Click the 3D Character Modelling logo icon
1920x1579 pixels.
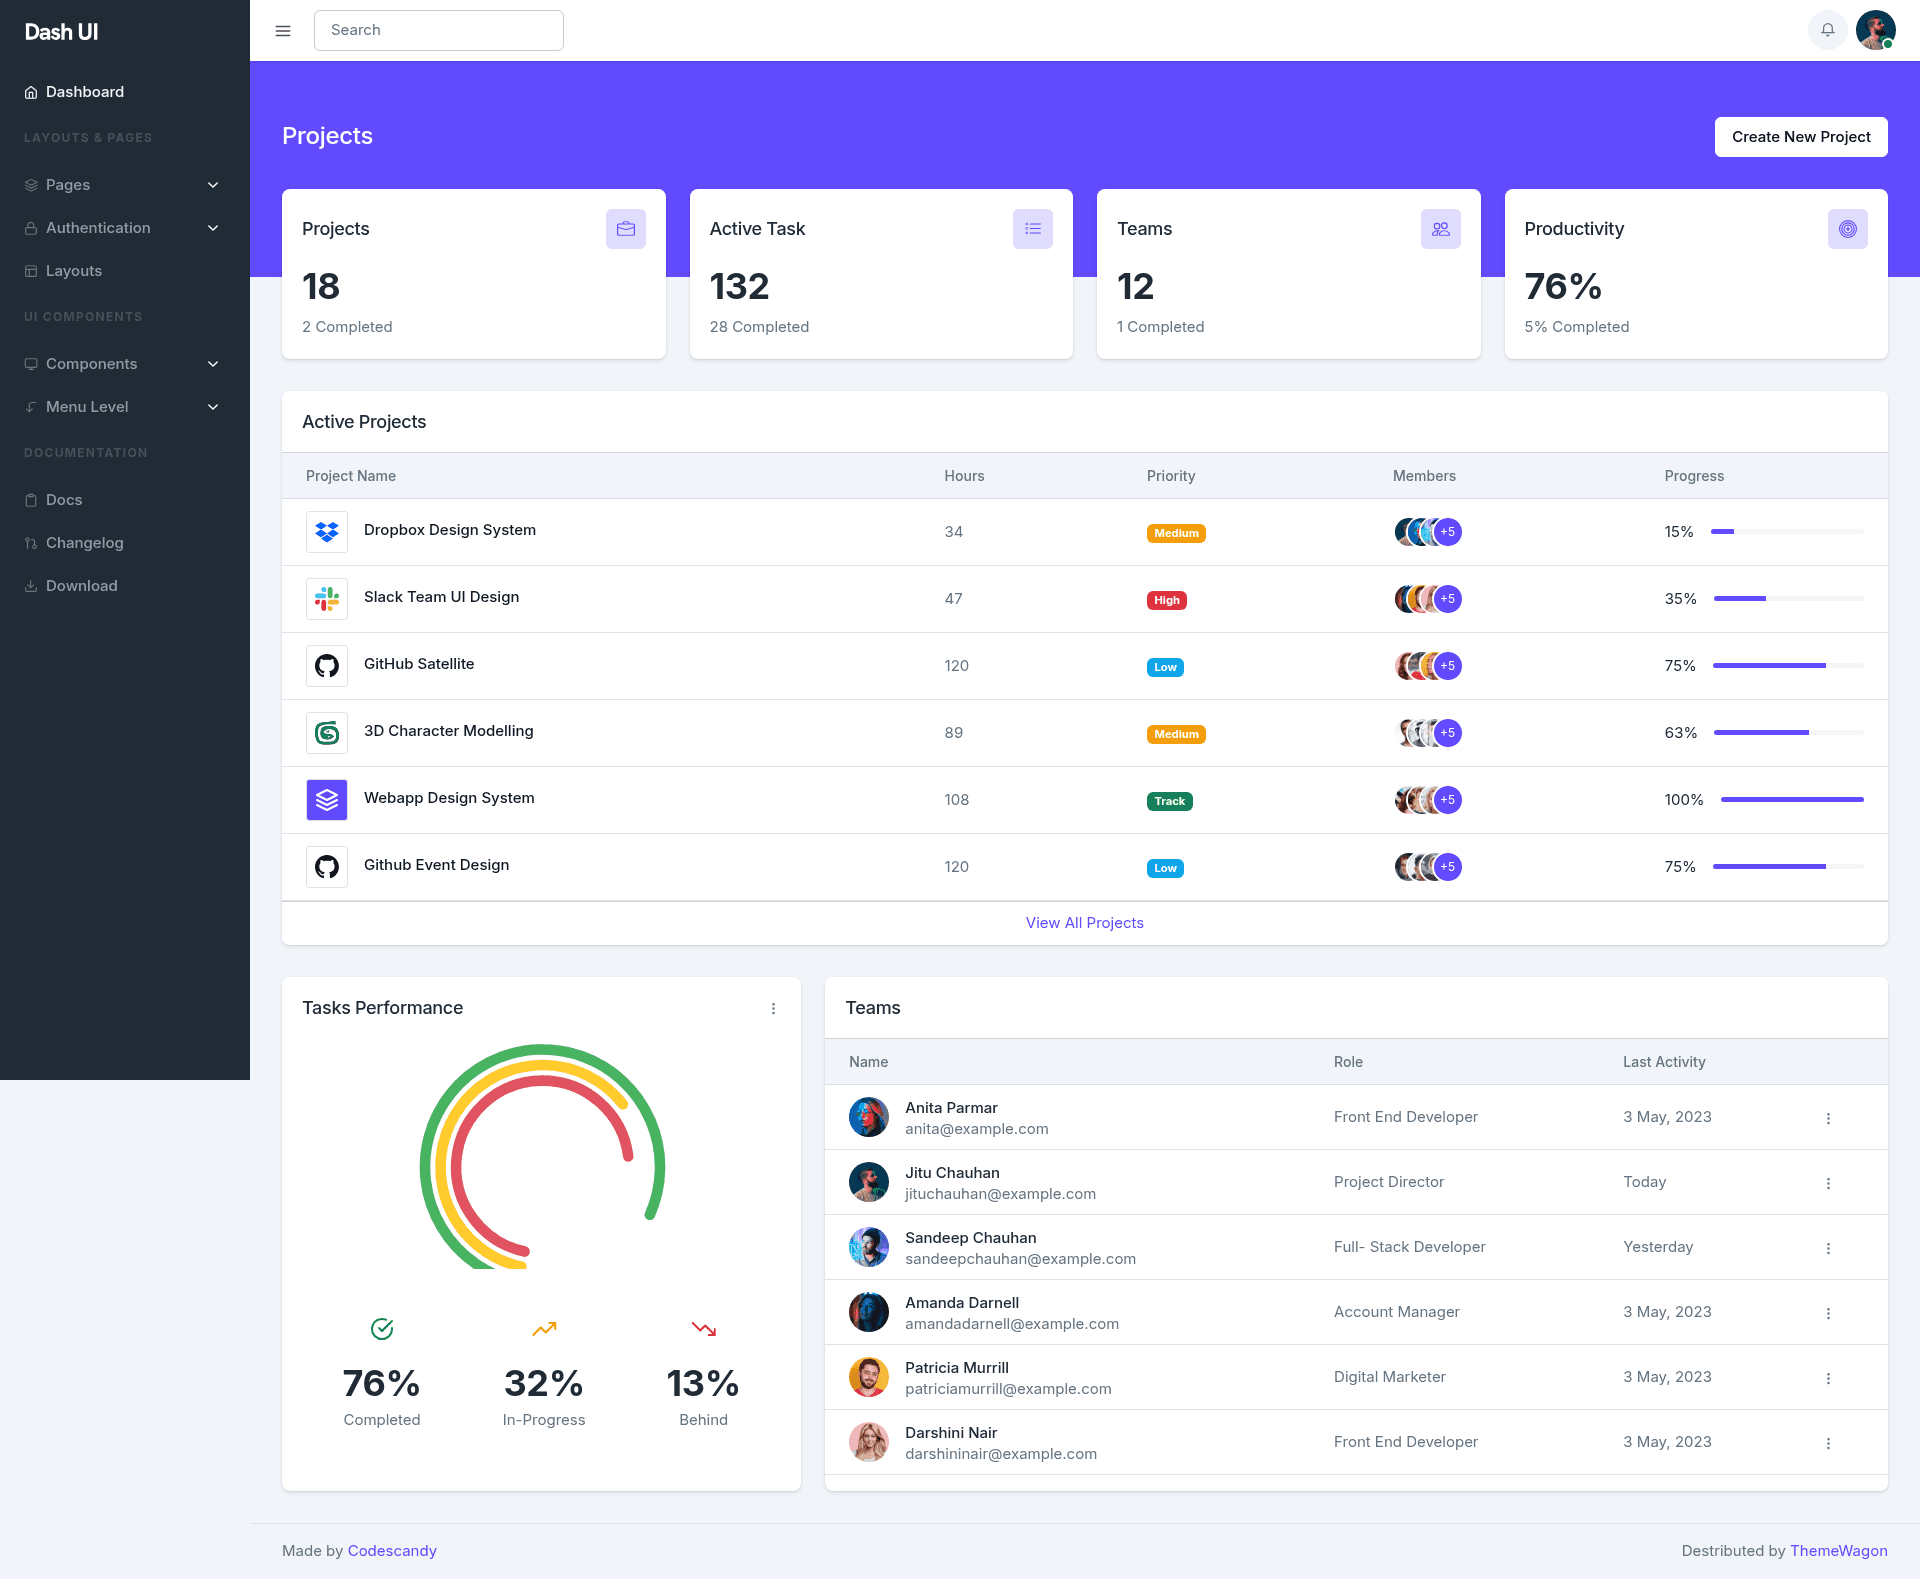coord(327,733)
